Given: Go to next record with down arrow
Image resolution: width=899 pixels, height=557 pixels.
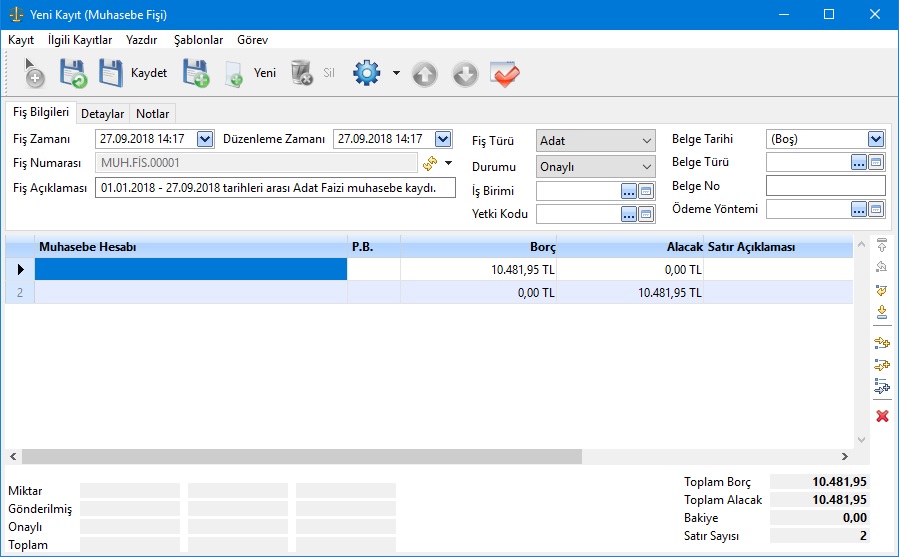Looking at the screenshot, I should (x=465, y=74).
